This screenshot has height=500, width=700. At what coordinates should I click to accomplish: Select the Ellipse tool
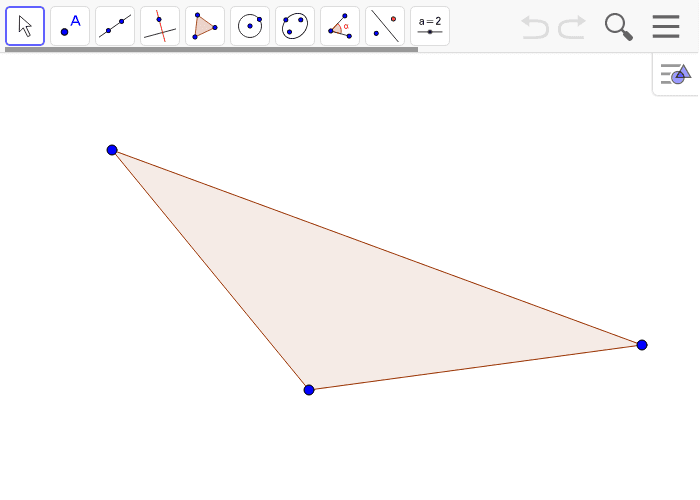pos(295,26)
